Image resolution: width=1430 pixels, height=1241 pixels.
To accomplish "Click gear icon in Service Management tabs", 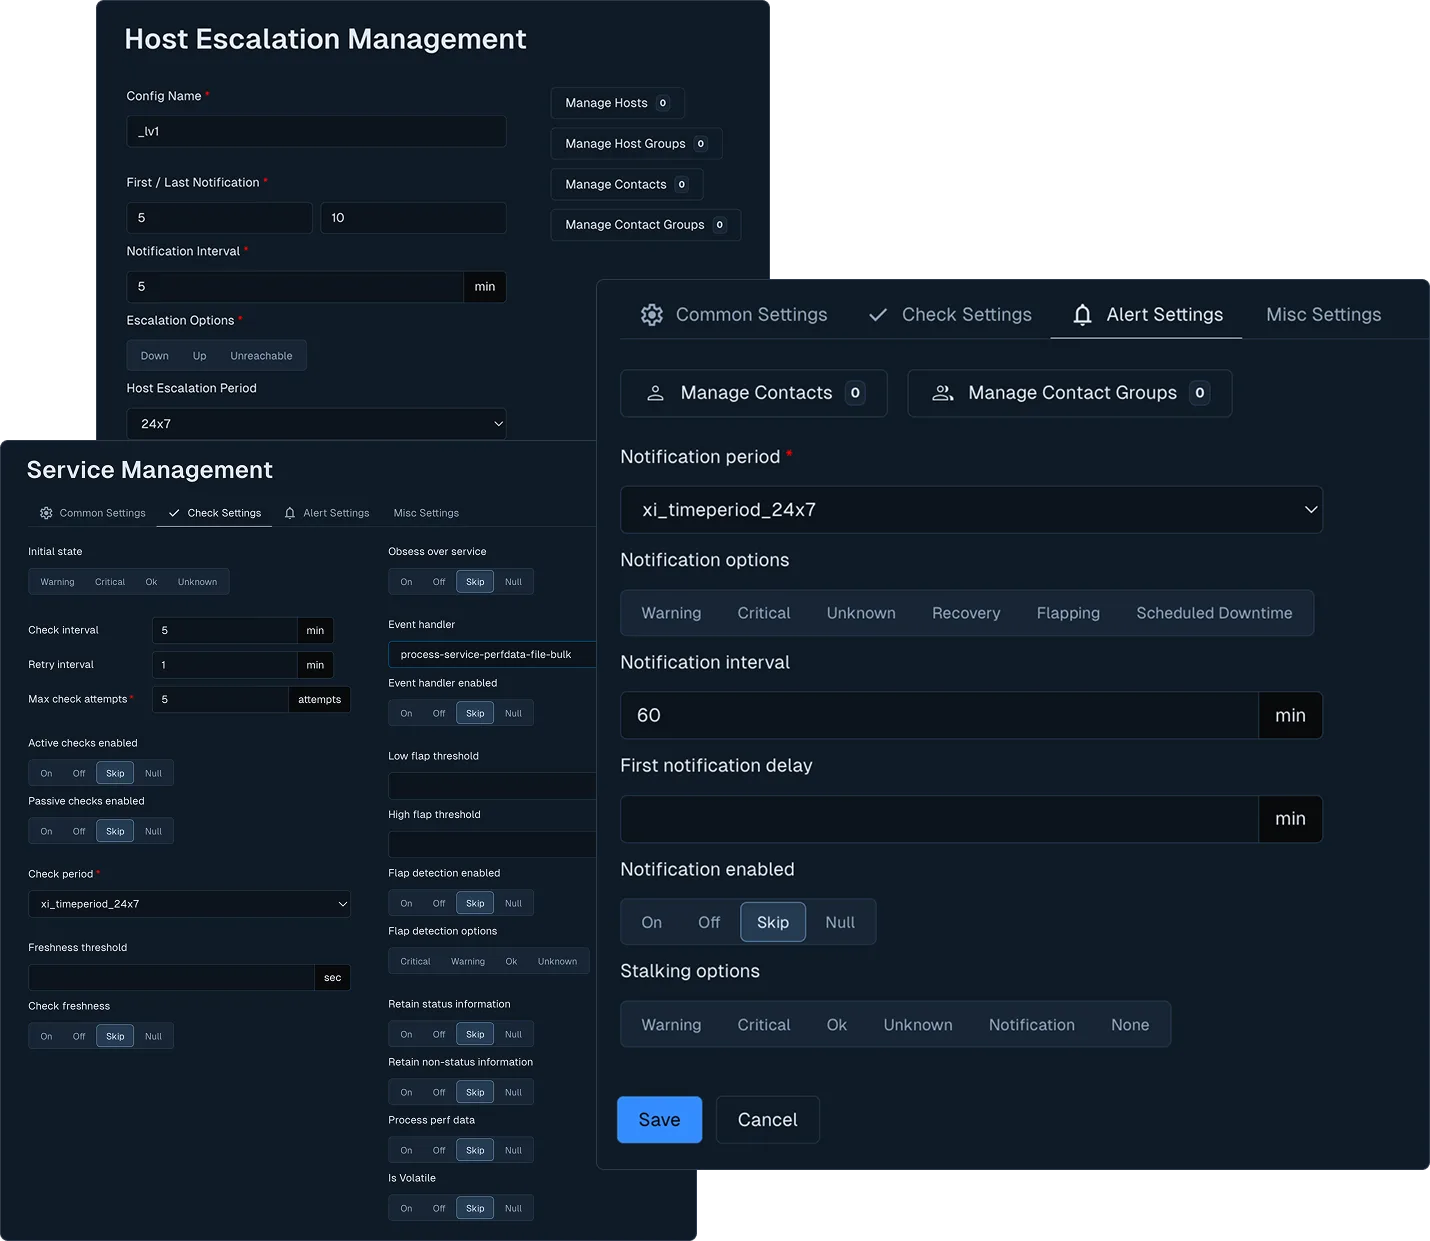I will click(x=46, y=513).
